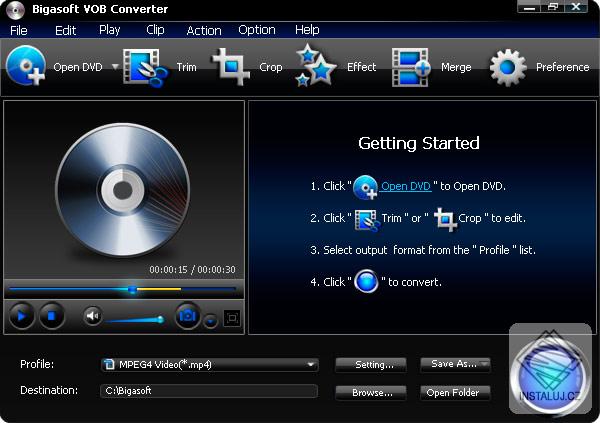Click the disc preview area
Image resolution: width=600 pixels, height=423 pixels.
[x=123, y=190]
